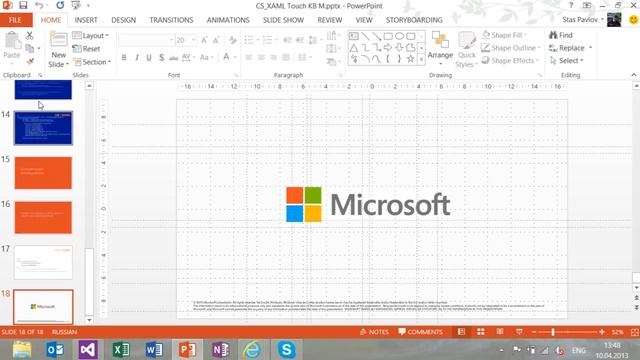Toggle Bold formatting
Image resolution: width=640 pixels, height=360 pixels.
click(124, 58)
